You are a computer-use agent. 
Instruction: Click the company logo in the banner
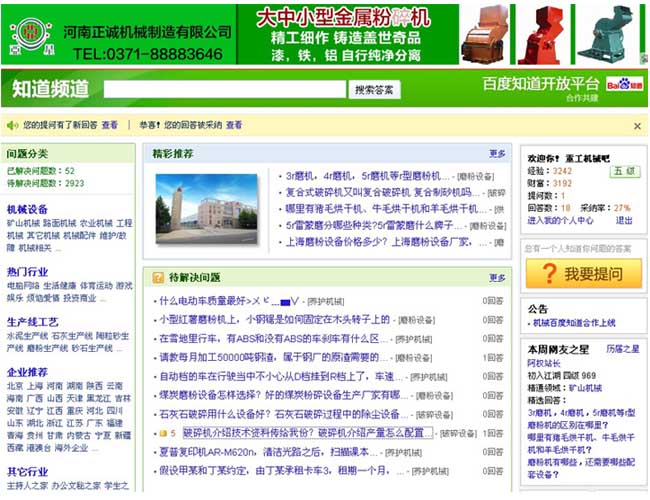click(31, 36)
